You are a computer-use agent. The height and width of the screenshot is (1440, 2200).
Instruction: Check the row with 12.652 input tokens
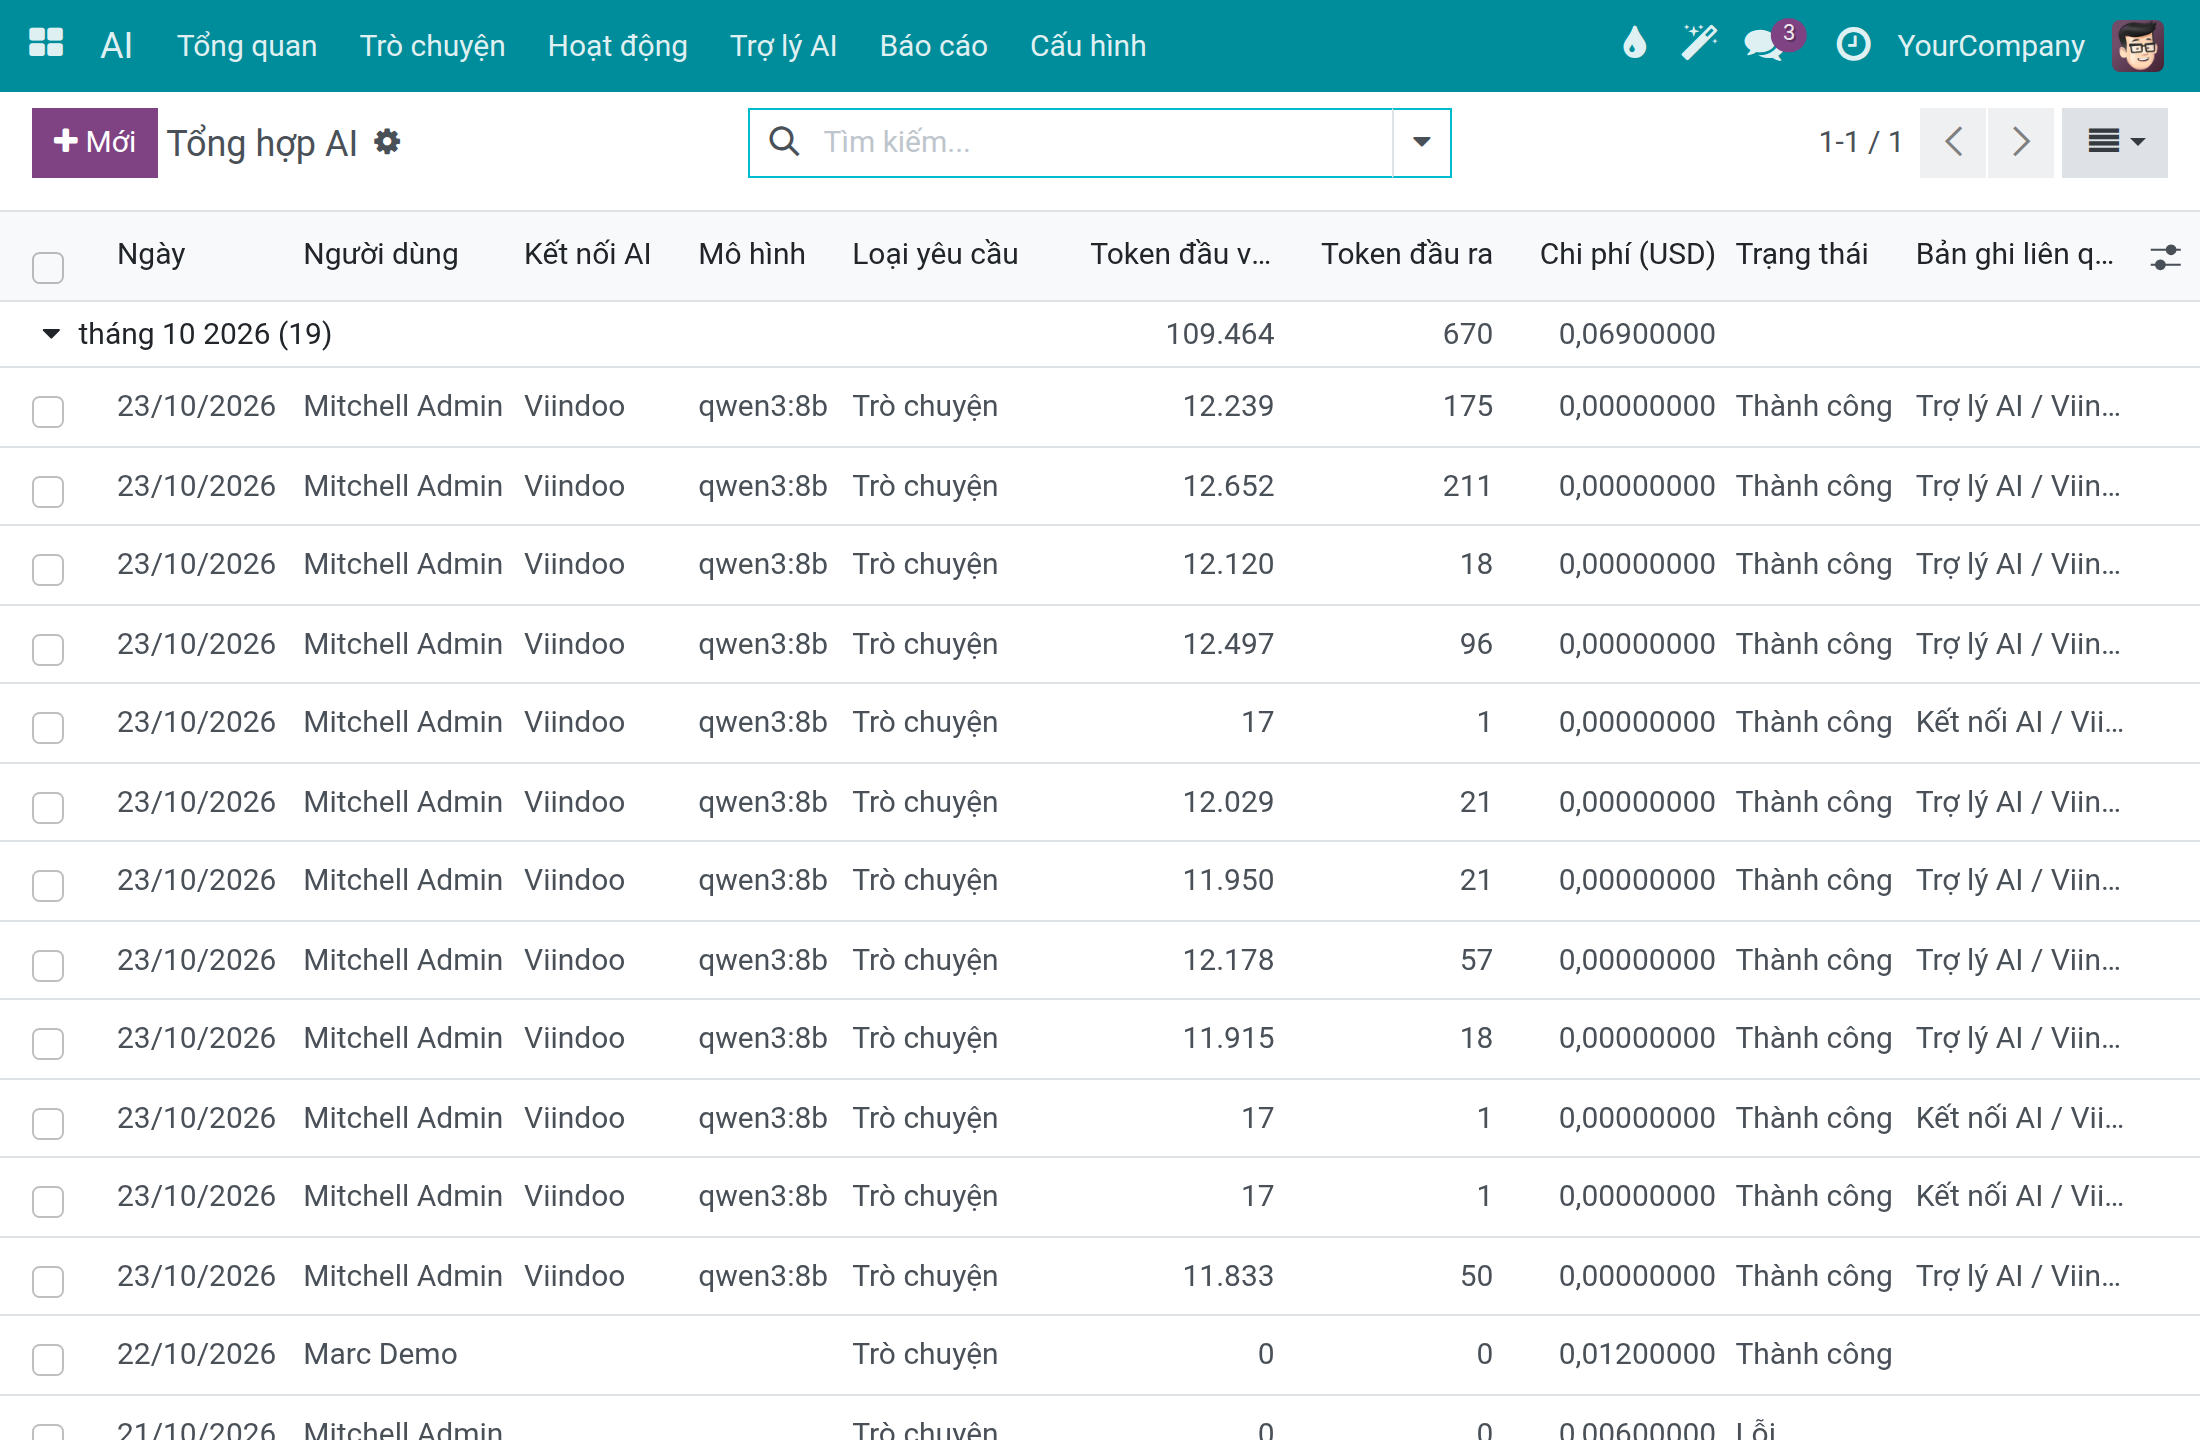click(48, 491)
